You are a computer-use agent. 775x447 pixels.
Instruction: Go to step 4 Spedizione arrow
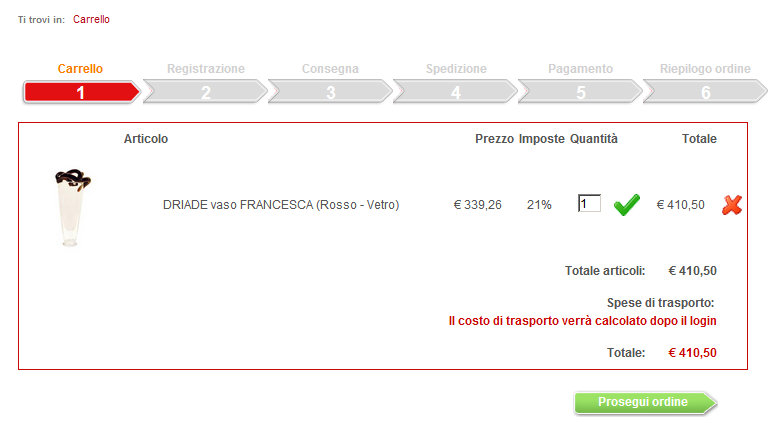pos(456,93)
